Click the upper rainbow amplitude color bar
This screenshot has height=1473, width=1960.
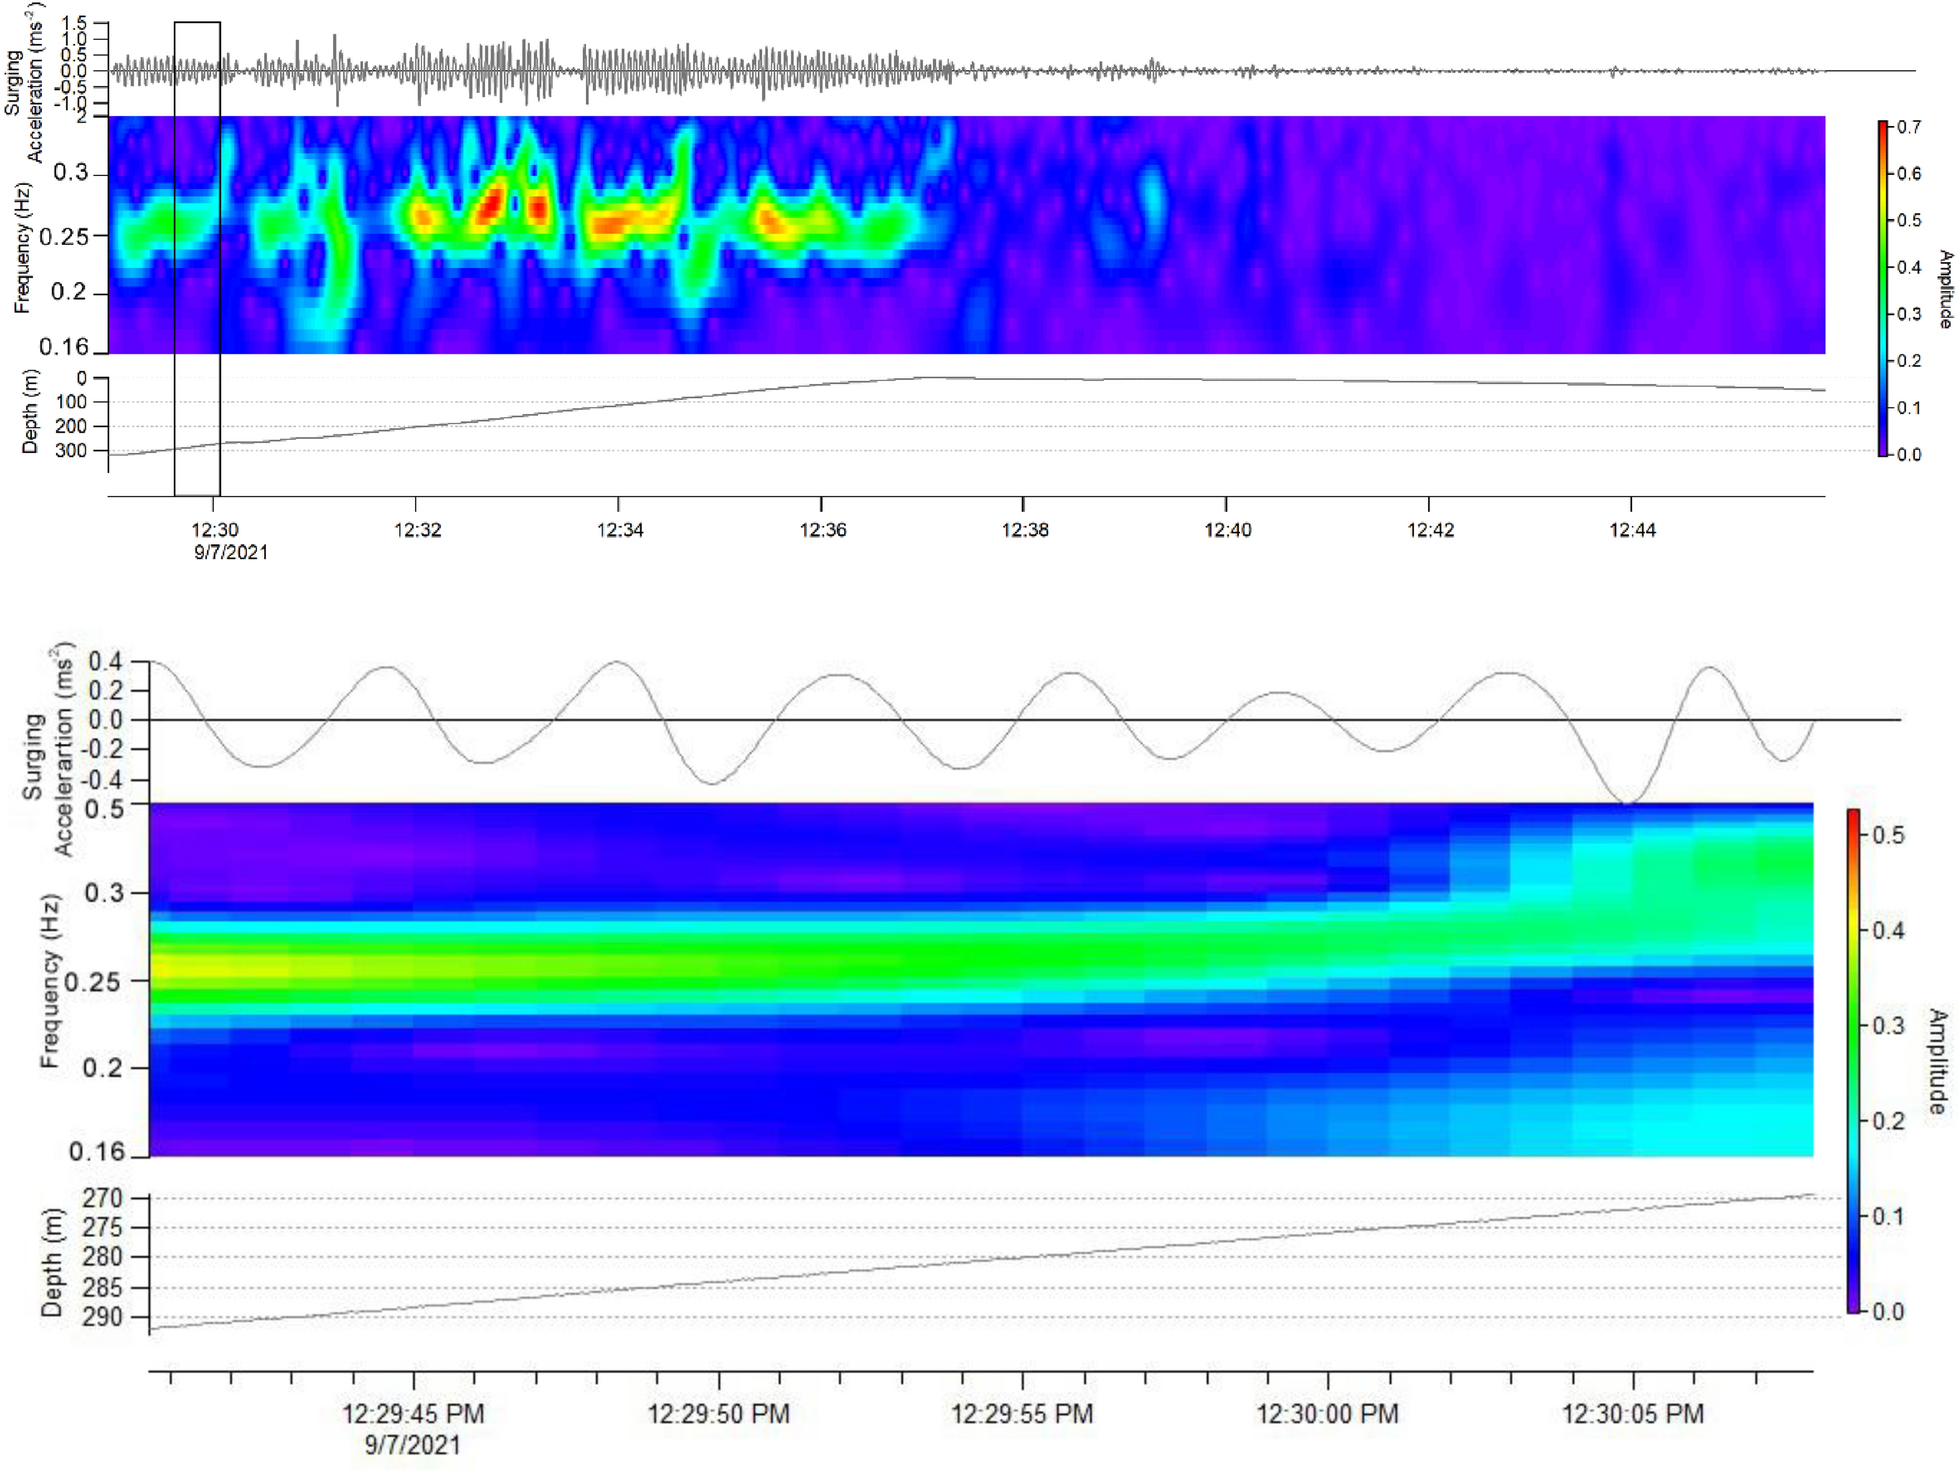[x=1883, y=289]
